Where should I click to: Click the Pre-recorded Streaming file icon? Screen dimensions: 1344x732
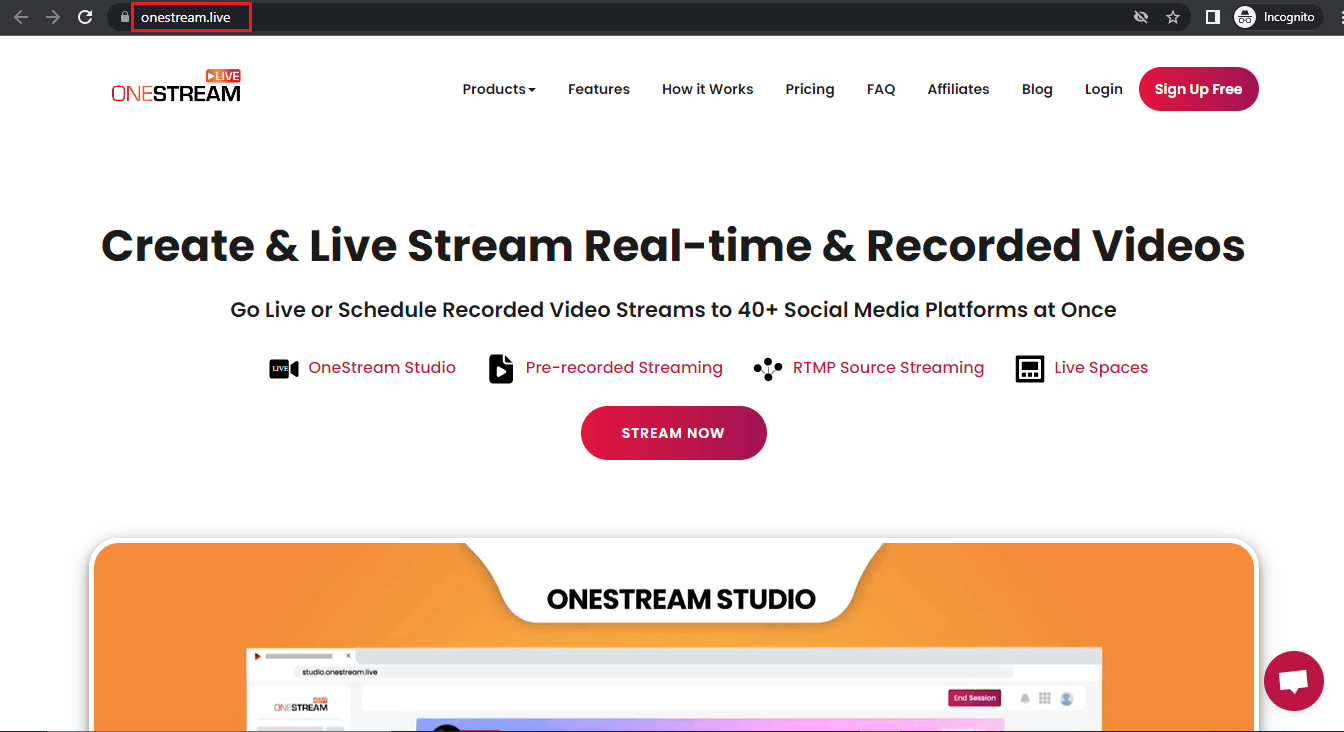pyautogui.click(x=501, y=369)
